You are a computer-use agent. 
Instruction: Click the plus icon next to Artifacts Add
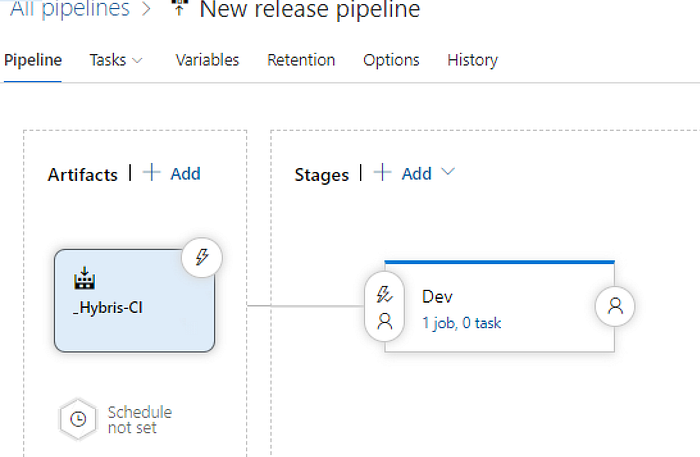click(152, 173)
